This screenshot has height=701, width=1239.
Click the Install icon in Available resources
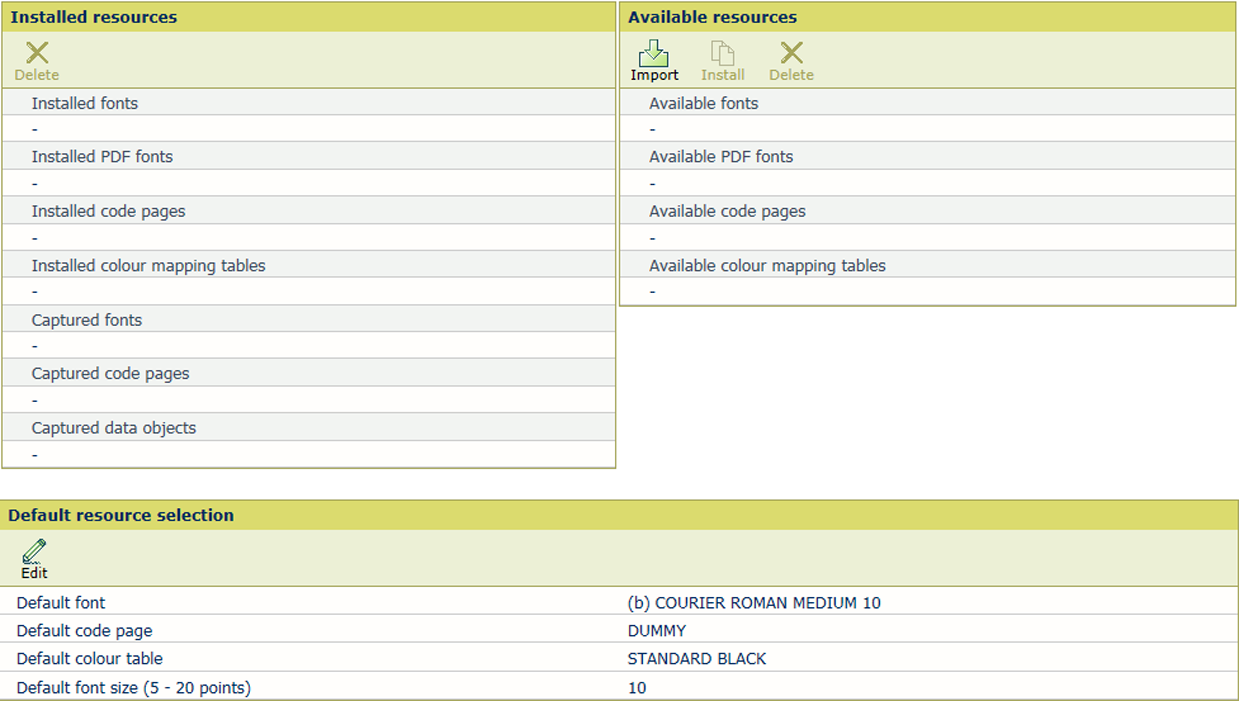(x=722, y=61)
